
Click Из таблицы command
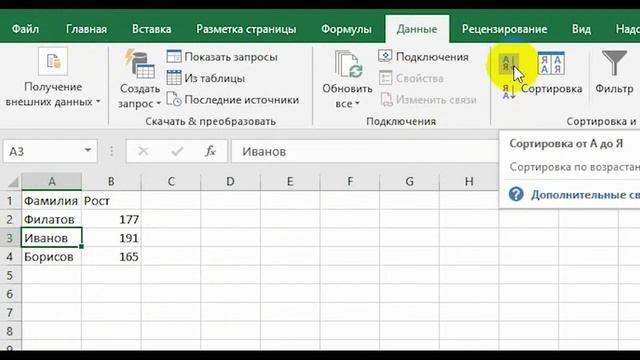[205, 78]
